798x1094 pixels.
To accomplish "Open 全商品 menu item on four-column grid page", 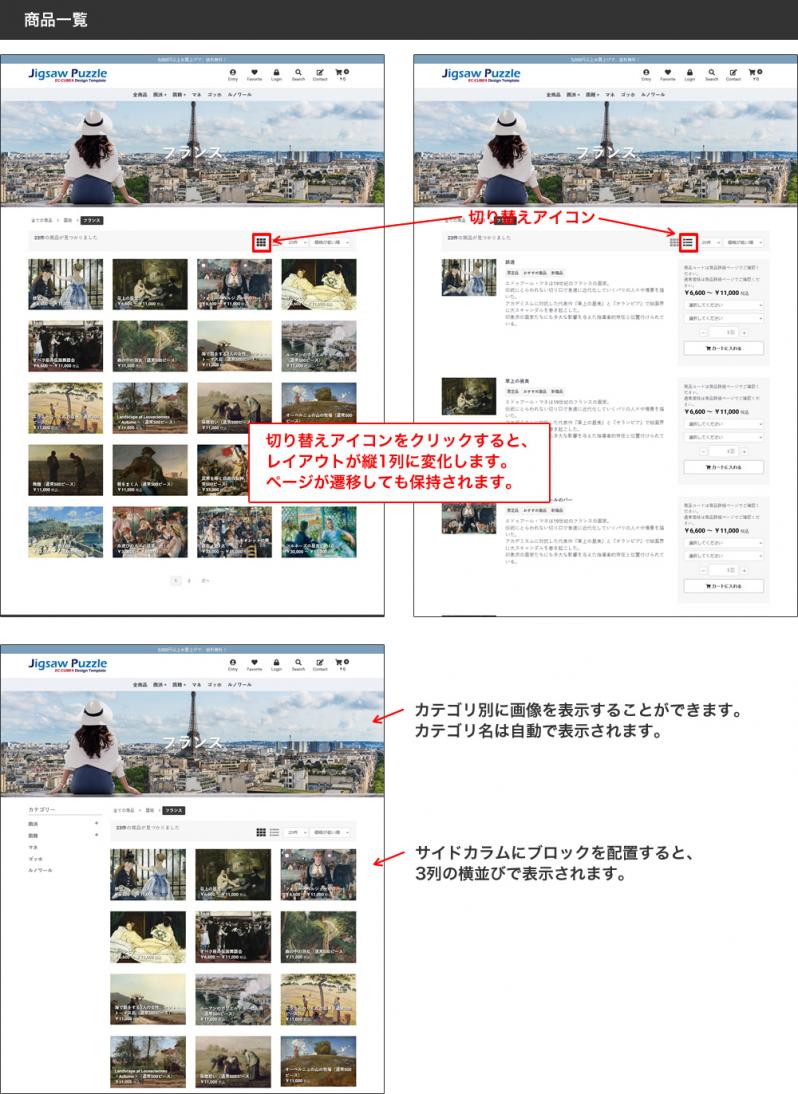I will point(140,94).
